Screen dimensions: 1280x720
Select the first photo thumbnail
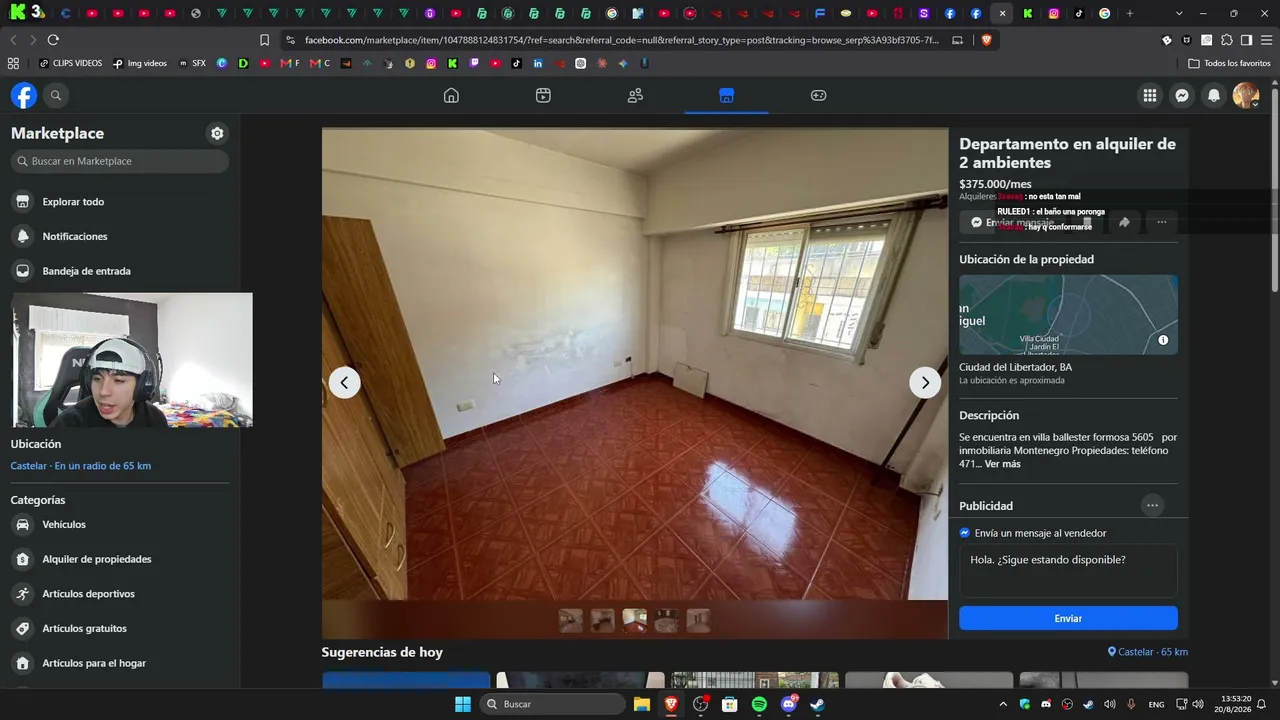571,620
